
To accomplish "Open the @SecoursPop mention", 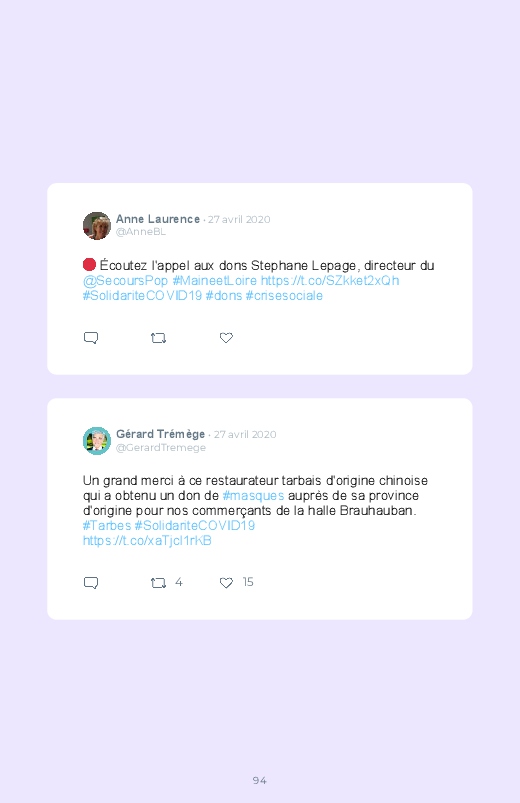I will point(126,281).
